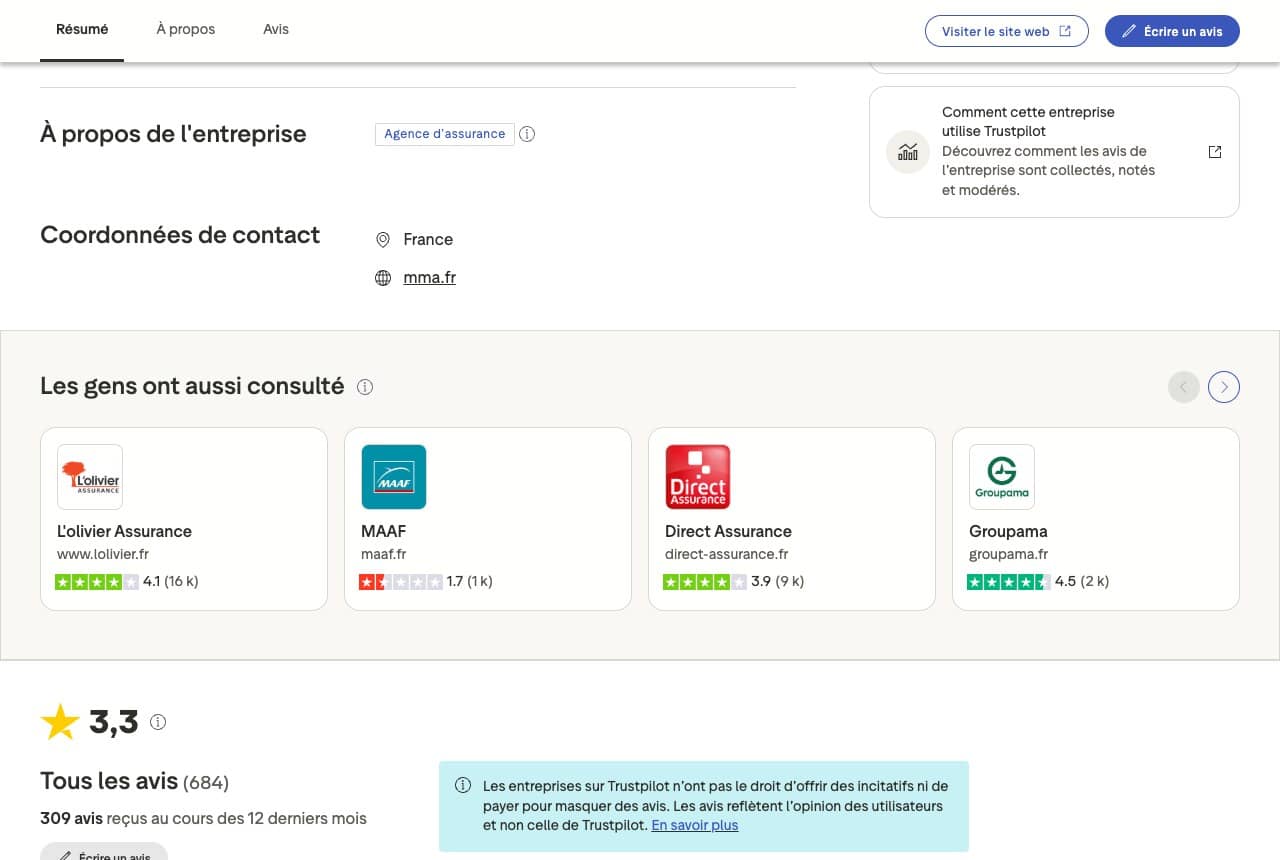Image resolution: width=1280 pixels, height=860 pixels.
Task: Click the MAAF logo thumbnail
Action: click(394, 477)
